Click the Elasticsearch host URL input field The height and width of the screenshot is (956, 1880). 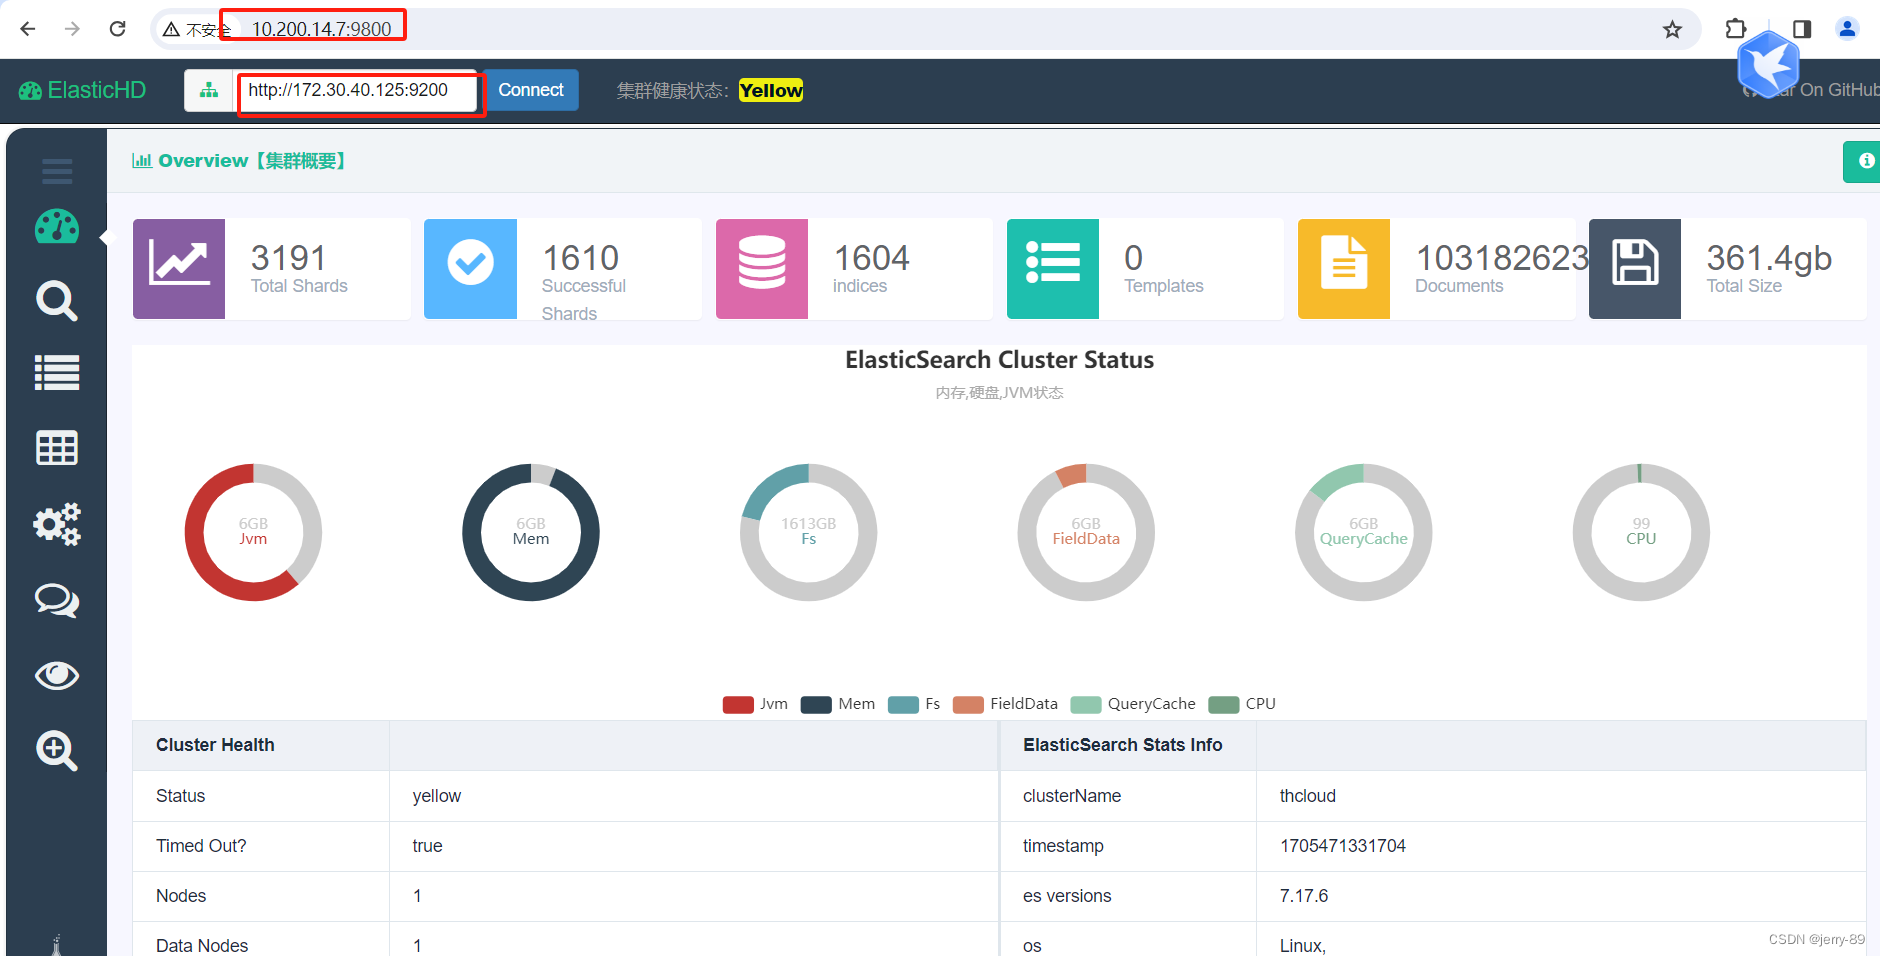[355, 90]
